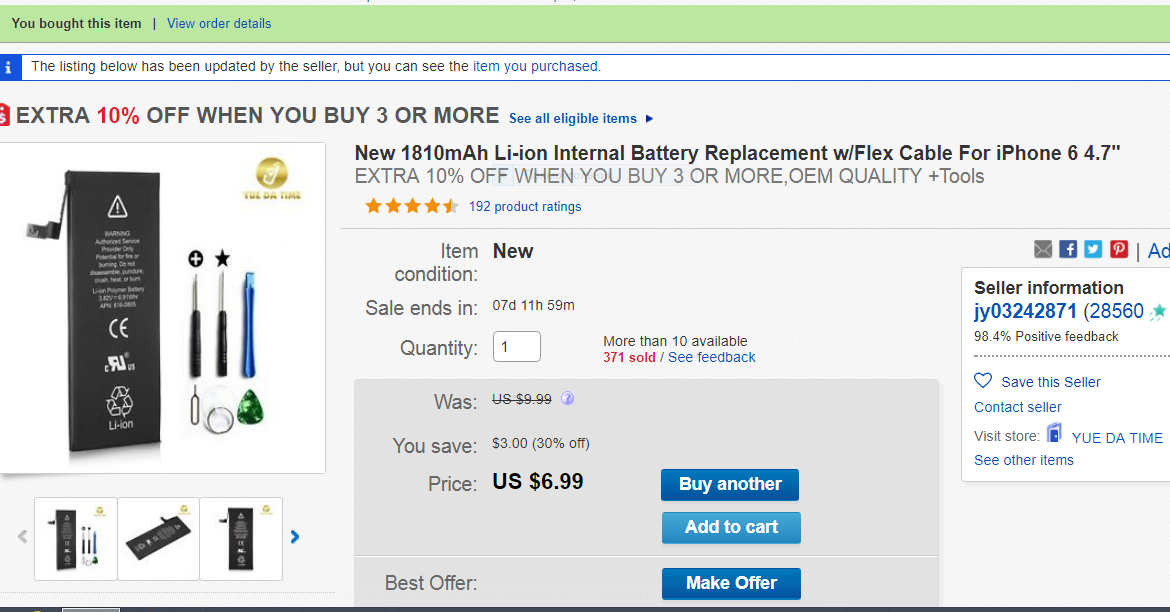Image resolution: width=1170 pixels, height=612 pixels.
Task: Click the help icon beside the was price
Action: click(567, 398)
